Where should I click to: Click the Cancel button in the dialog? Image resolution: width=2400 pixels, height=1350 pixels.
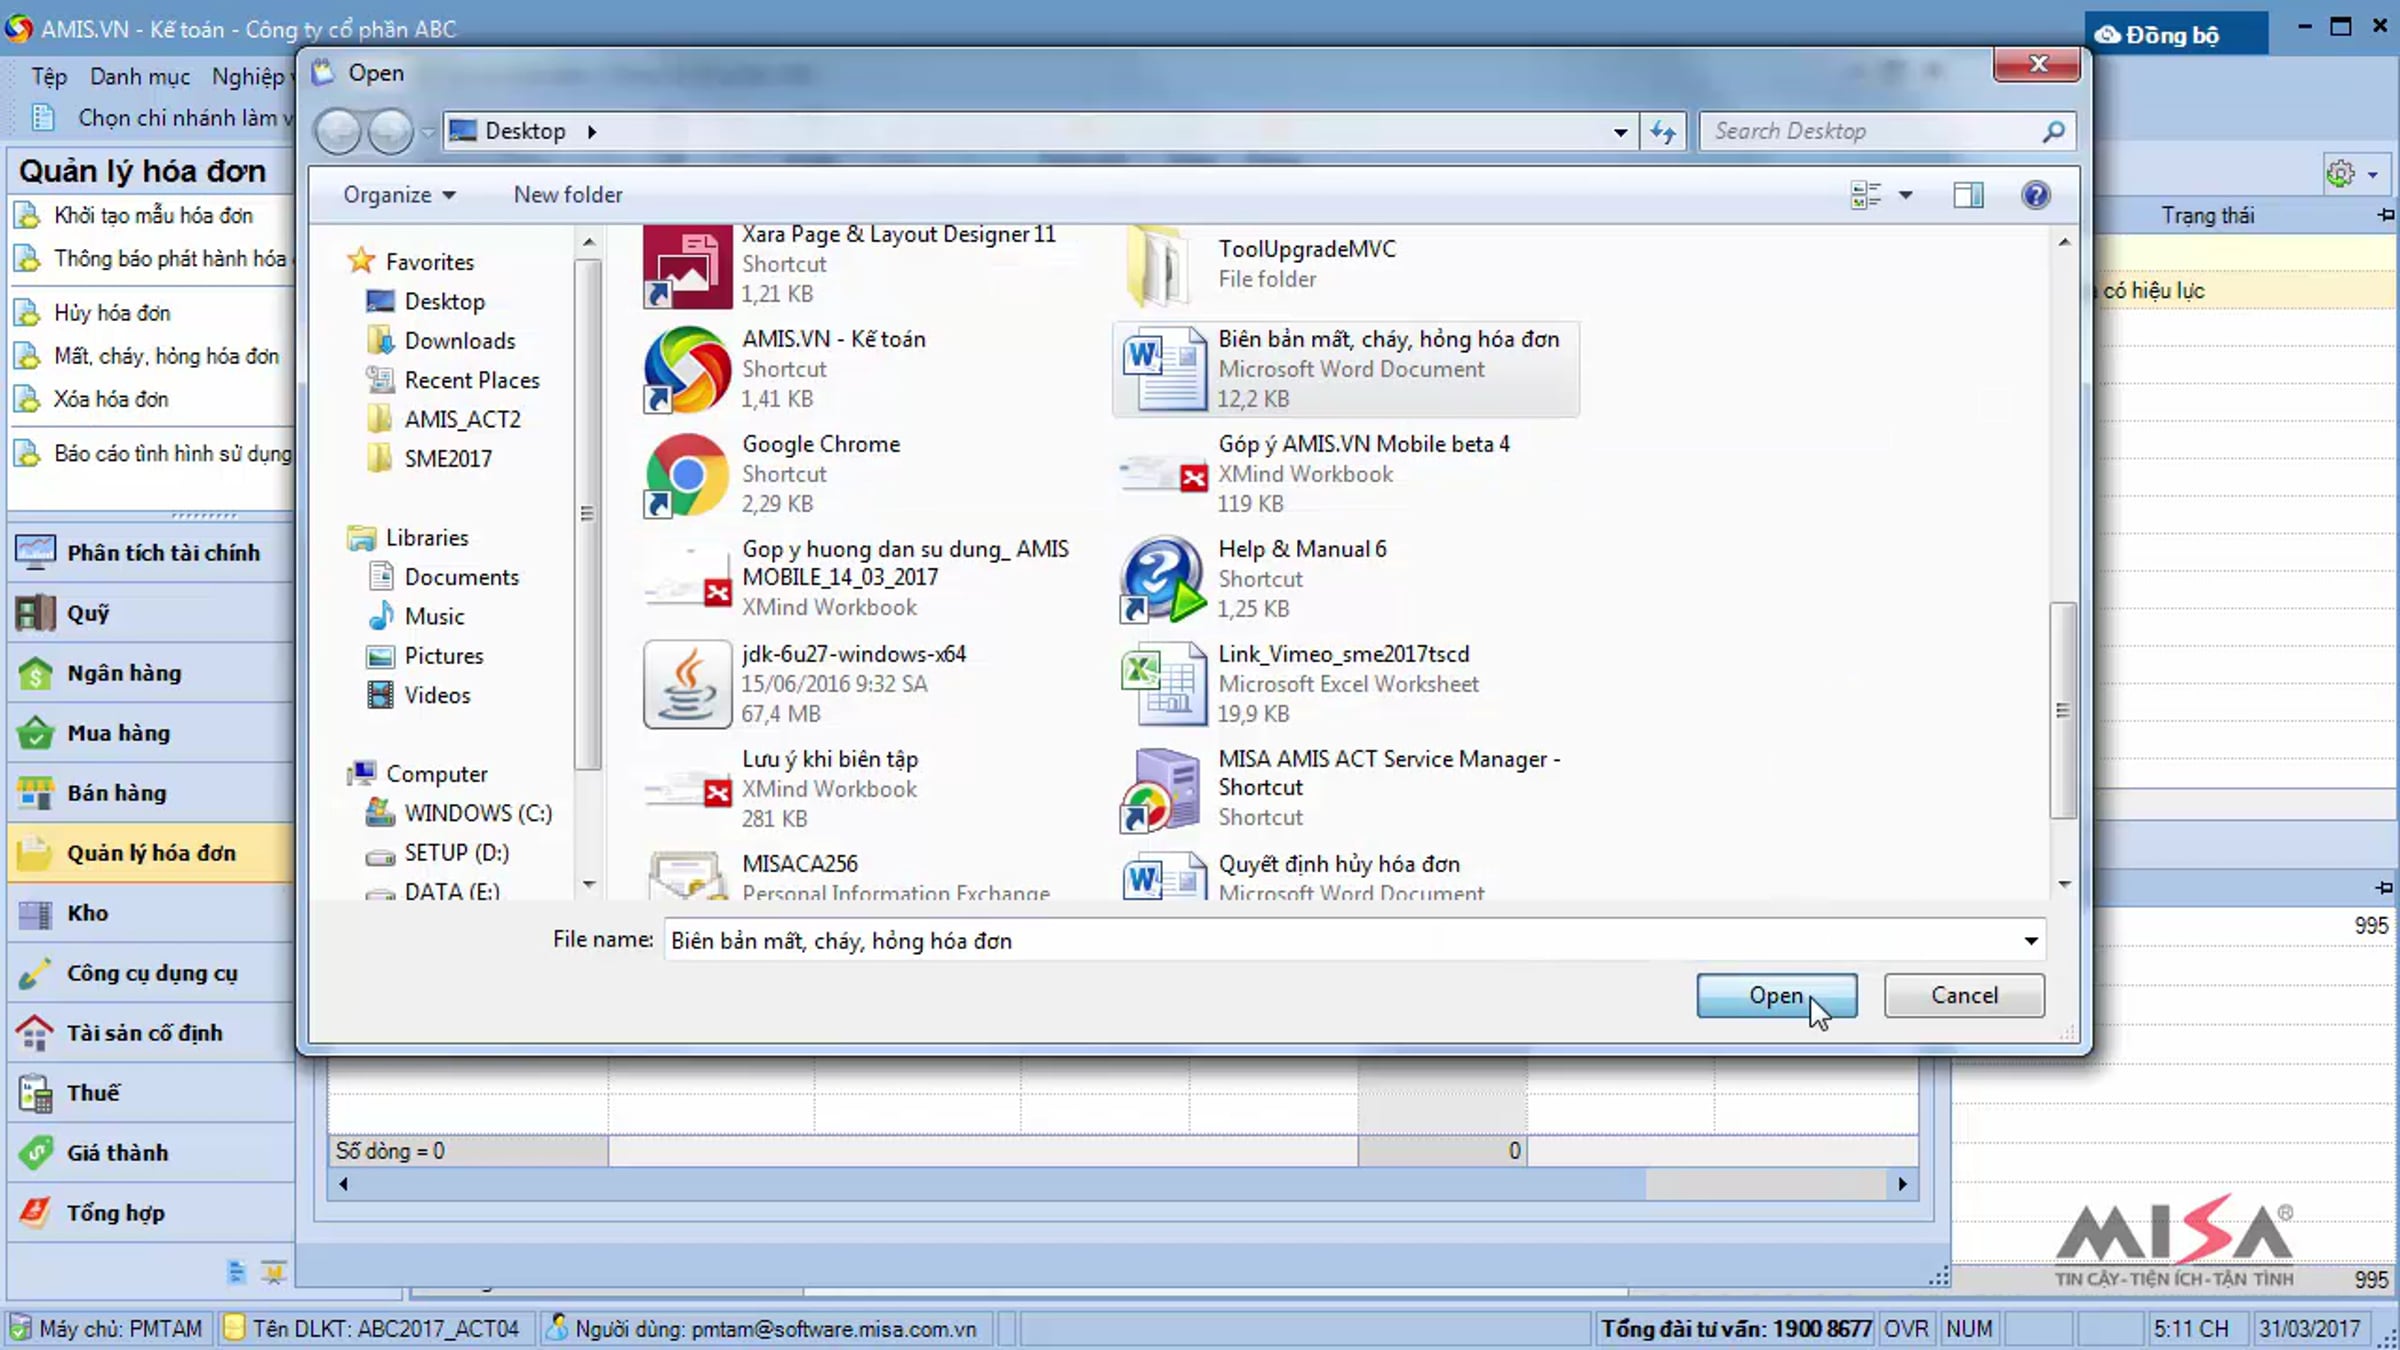point(1964,996)
